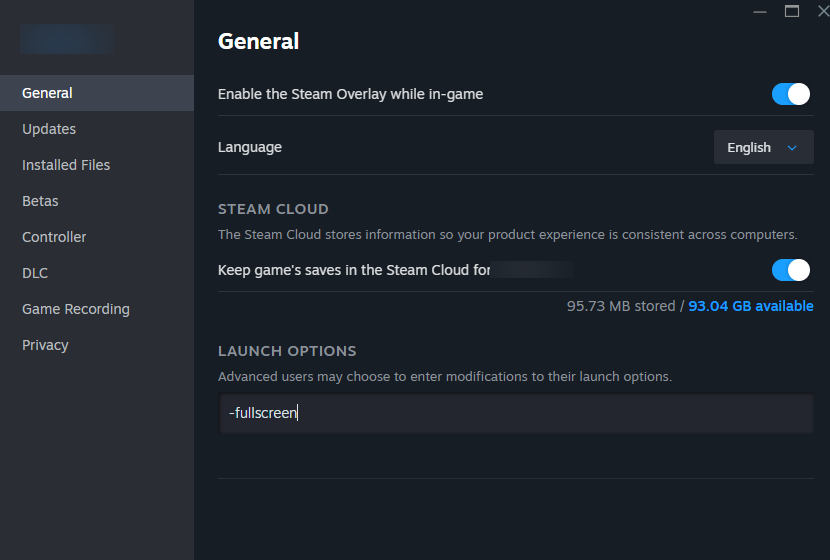Turn off Steam Cloud saves toggle

click(x=790, y=270)
